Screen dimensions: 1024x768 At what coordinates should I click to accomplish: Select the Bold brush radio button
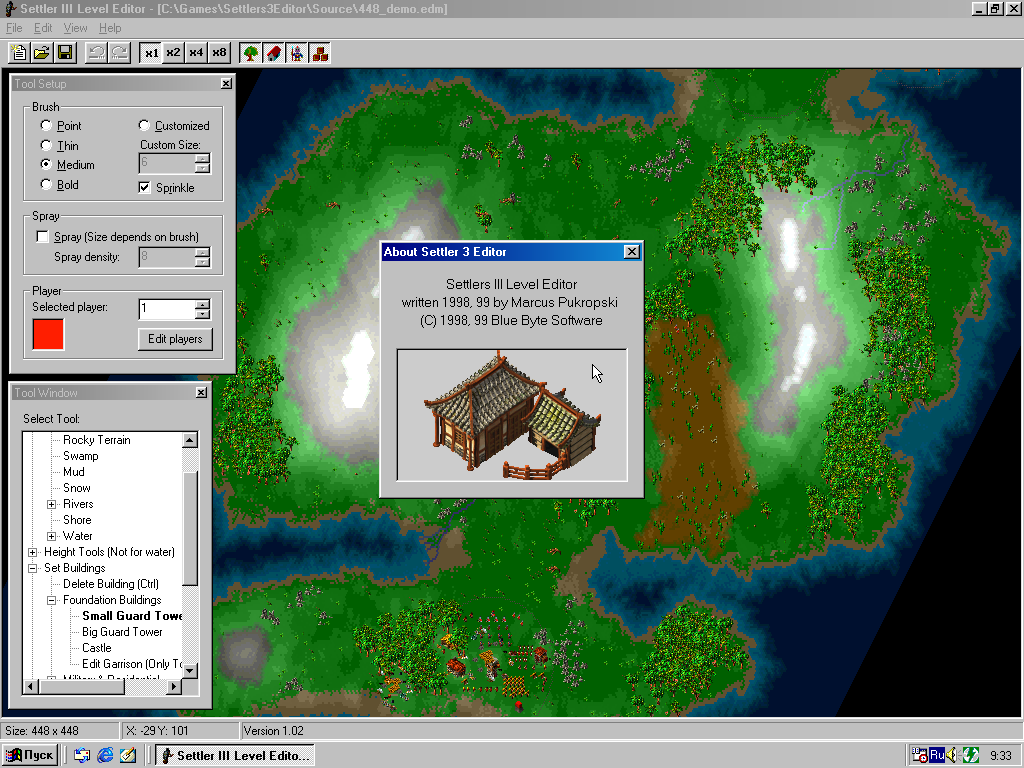[x=46, y=184]
